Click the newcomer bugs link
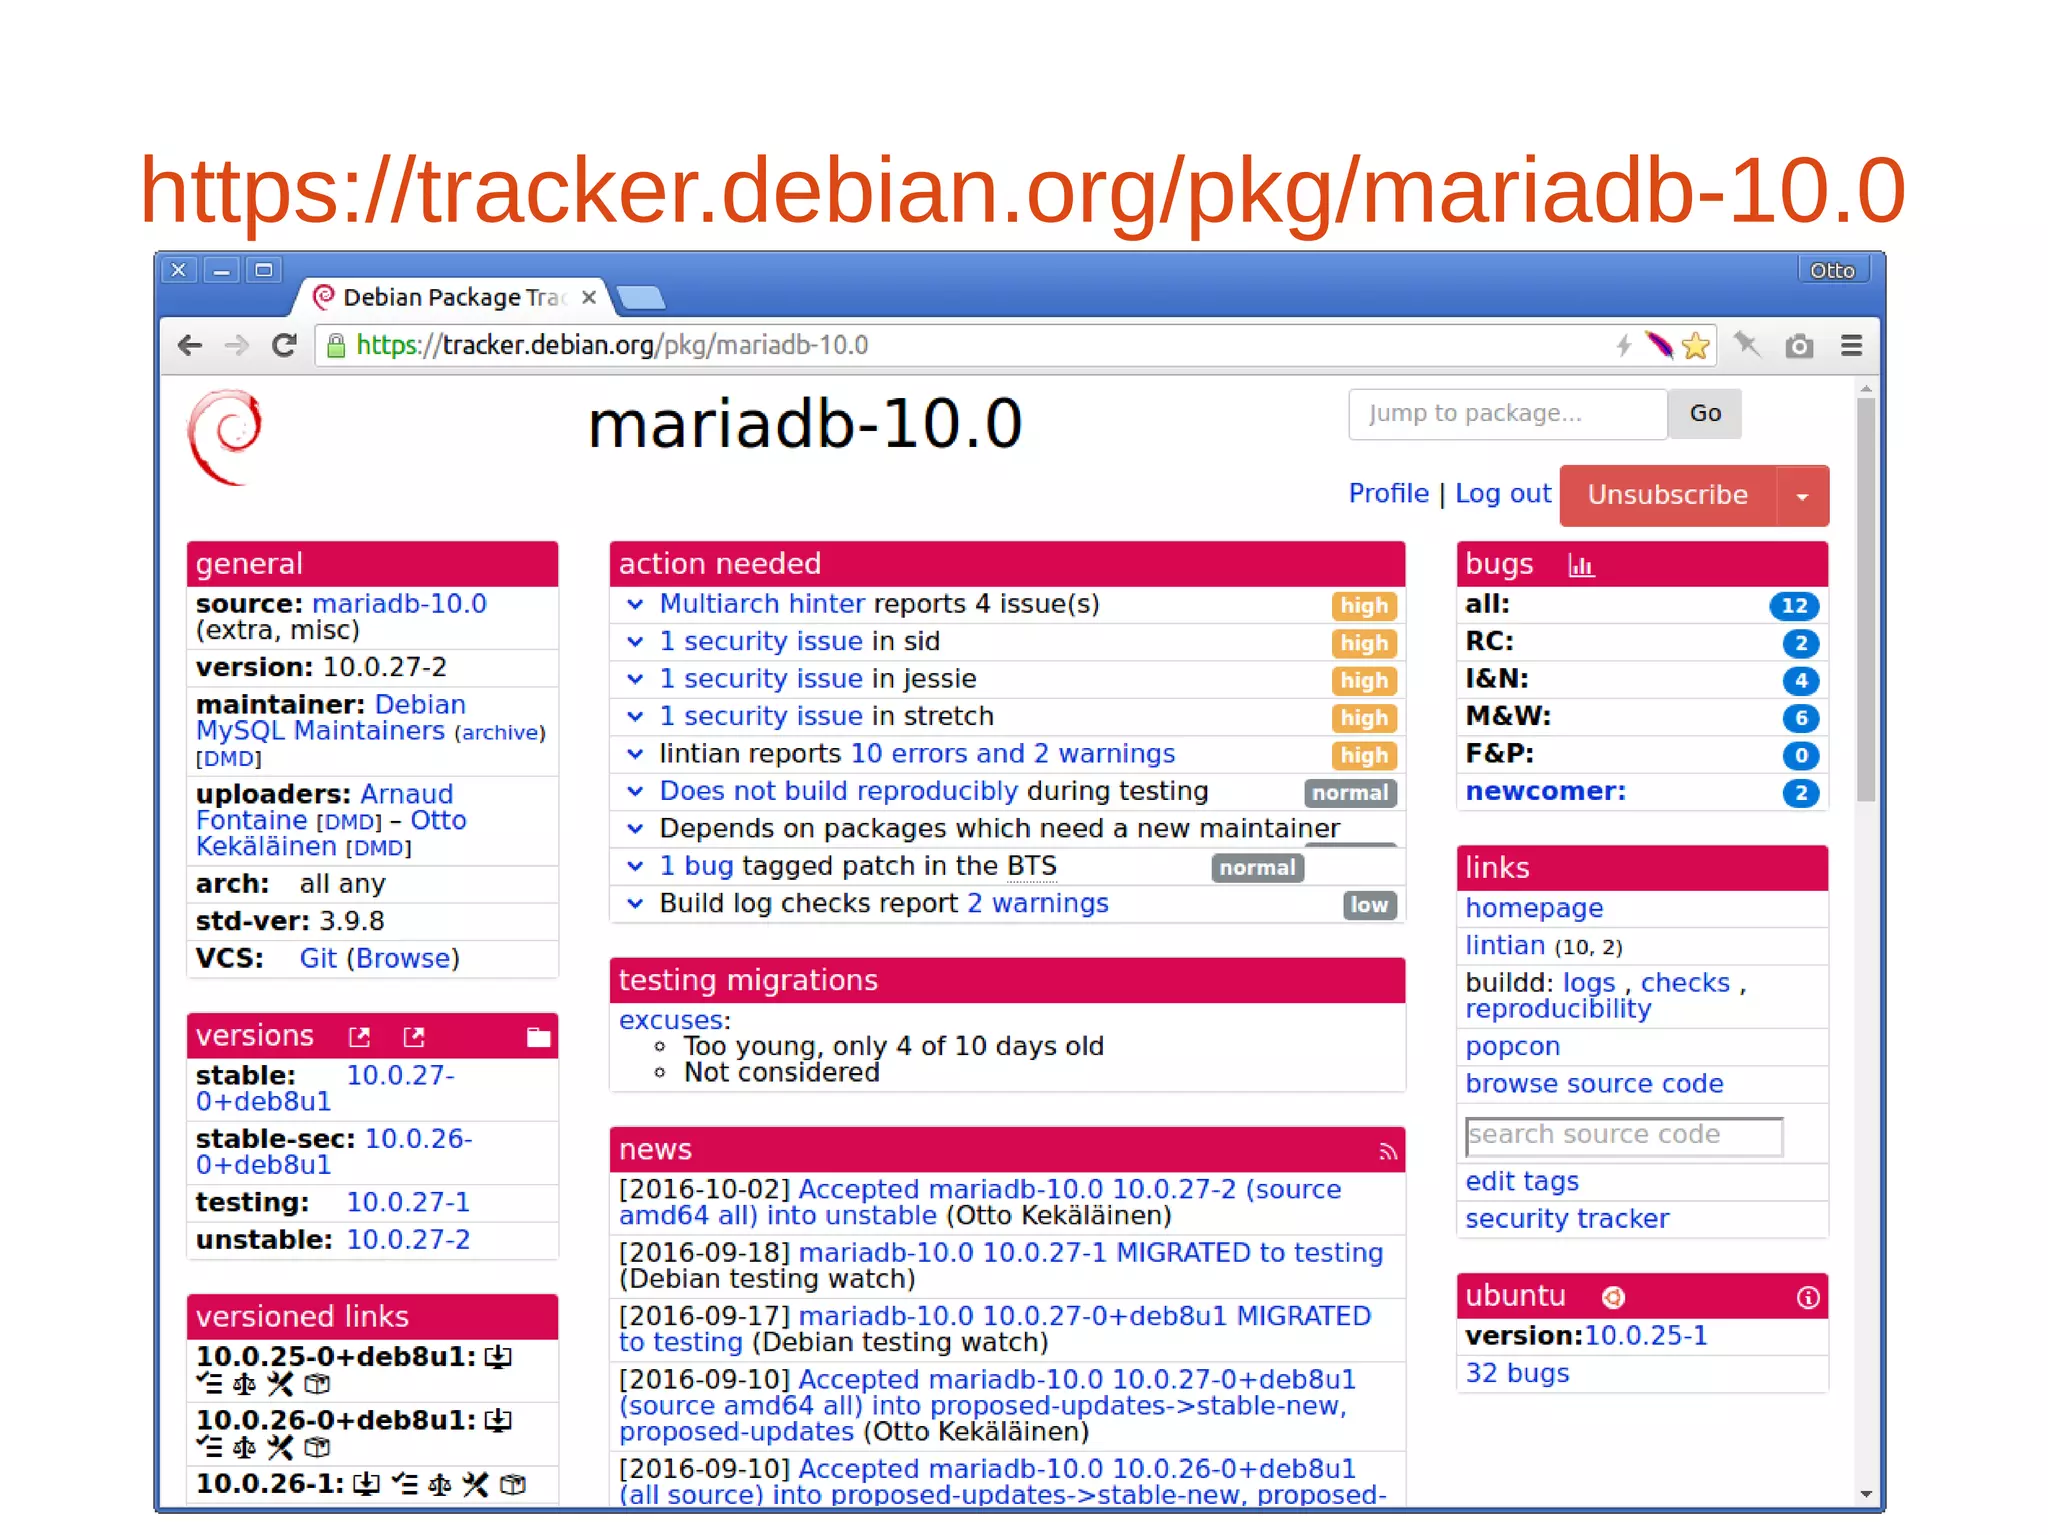 1545,792
